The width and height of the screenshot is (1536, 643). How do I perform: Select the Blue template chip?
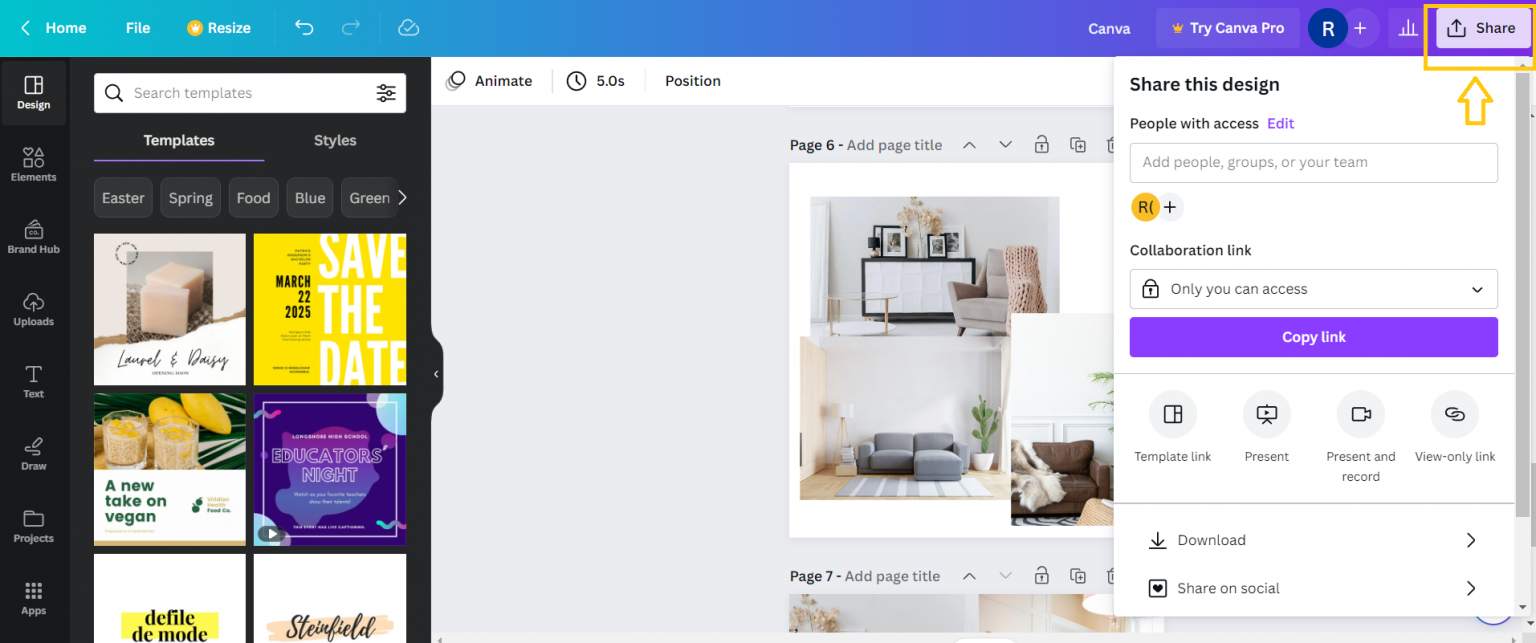310,198
